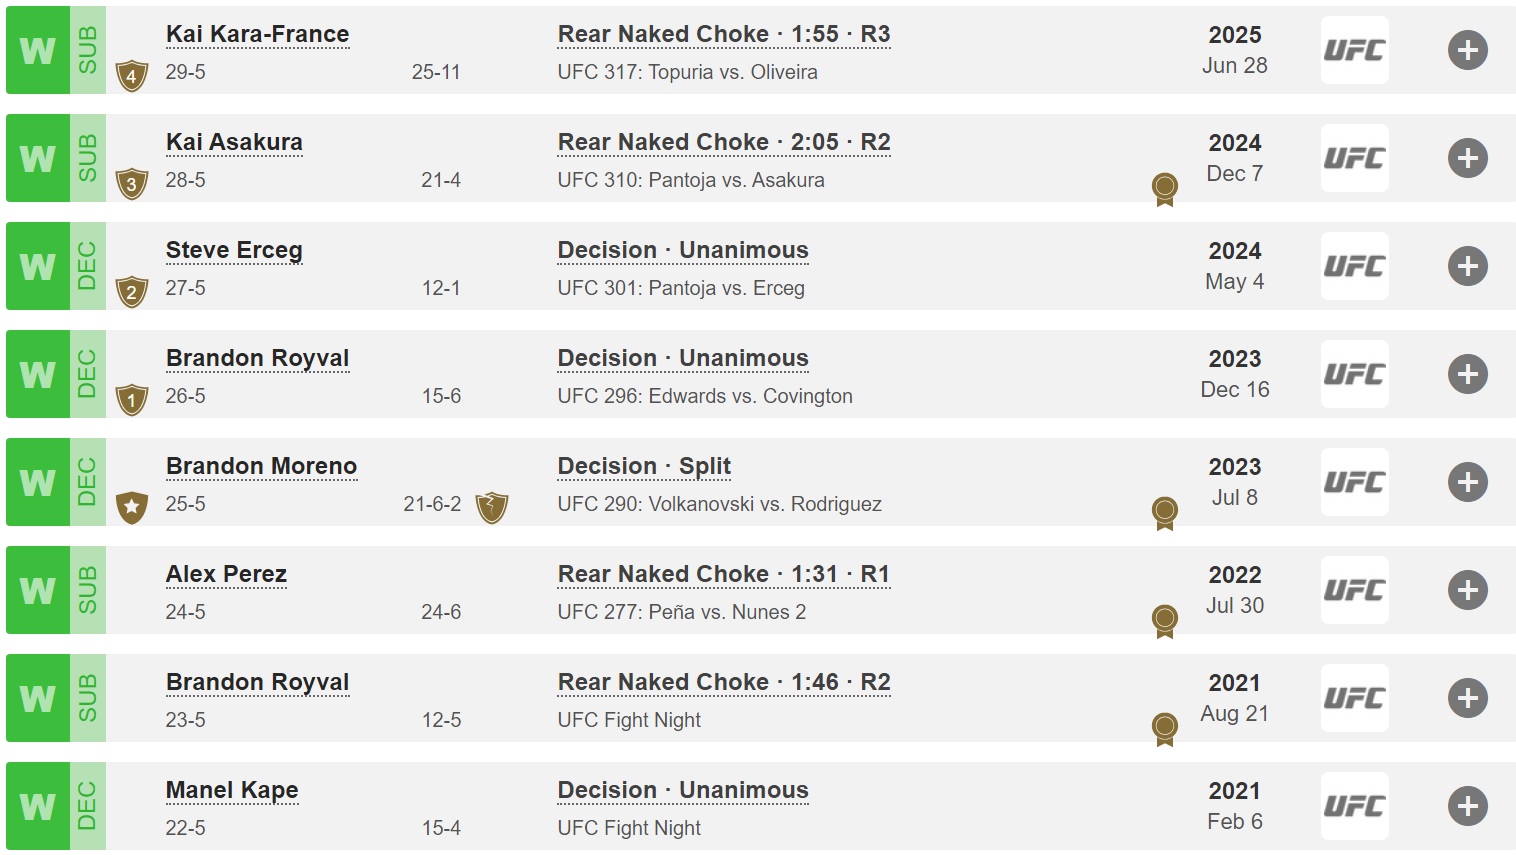Open Brandon Moreno fighter profile link

tap(261, 466)
